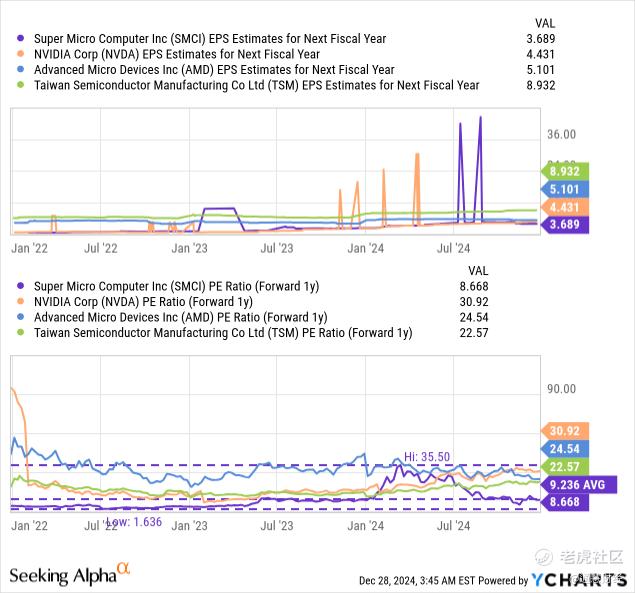The height and width of the screenshot is (593, 635).
Task: Click Jan '24 on the PE chart axis
Action: pyautogui.click(x=366, y=526)
